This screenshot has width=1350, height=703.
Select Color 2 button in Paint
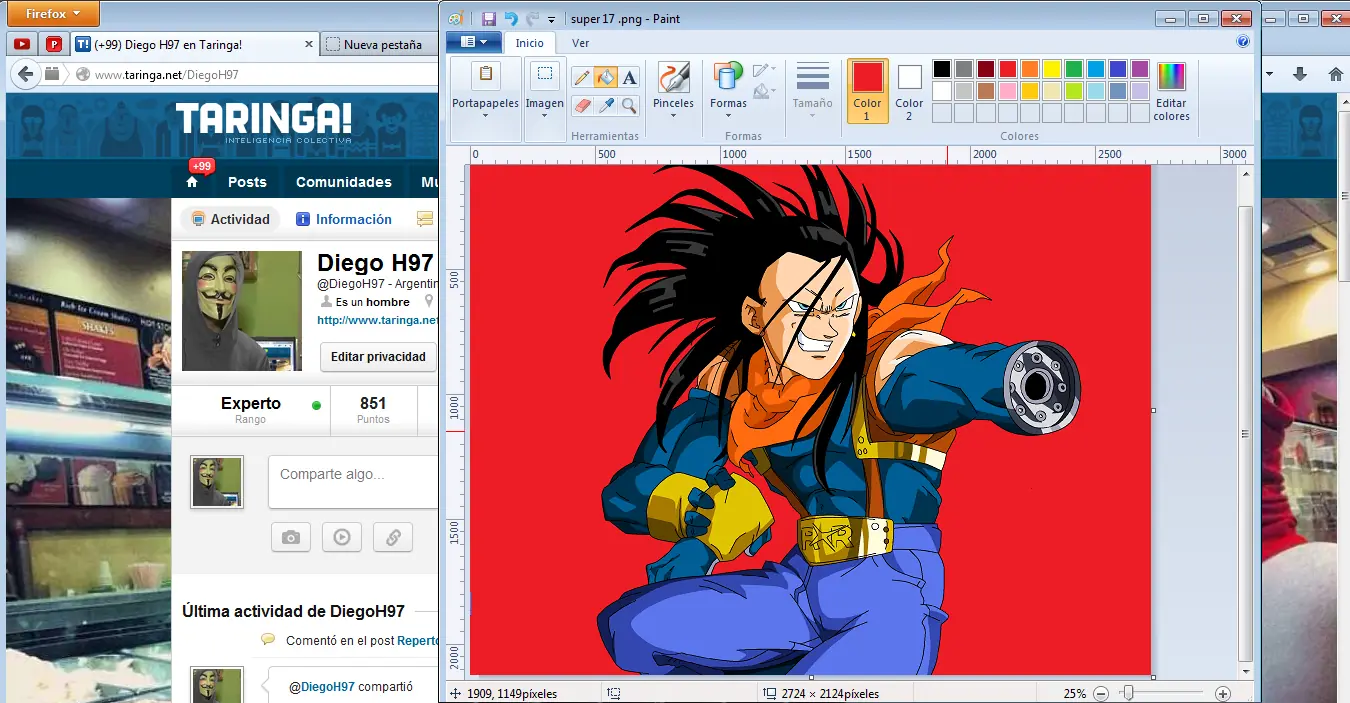click(x=909, y=91)
